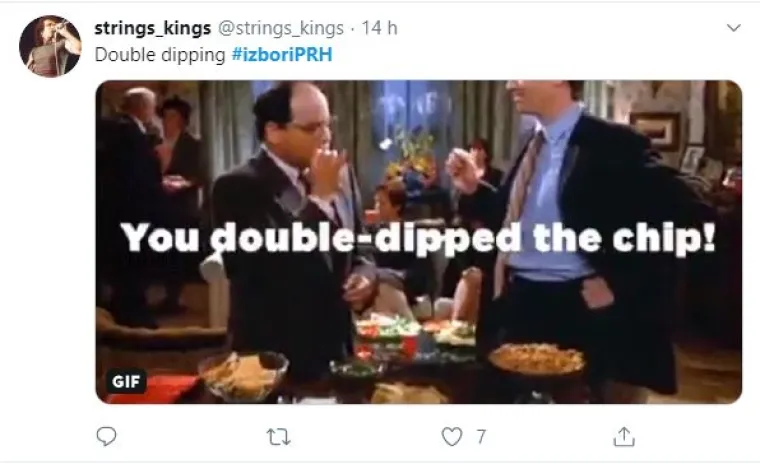Select the 'Double dipping' tweet text

pyautogui.click(x=160, y=55)
